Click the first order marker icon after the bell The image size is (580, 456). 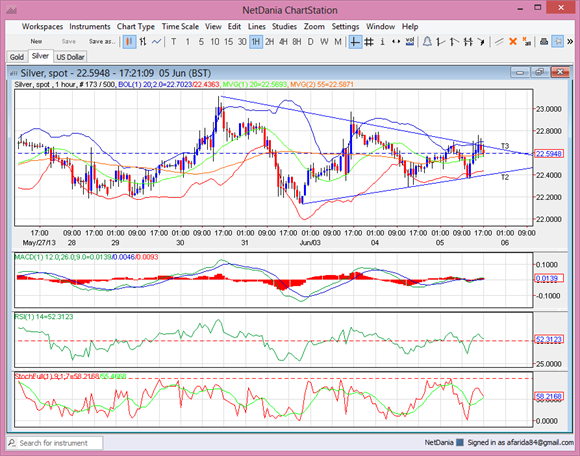(x=441, y=42)
